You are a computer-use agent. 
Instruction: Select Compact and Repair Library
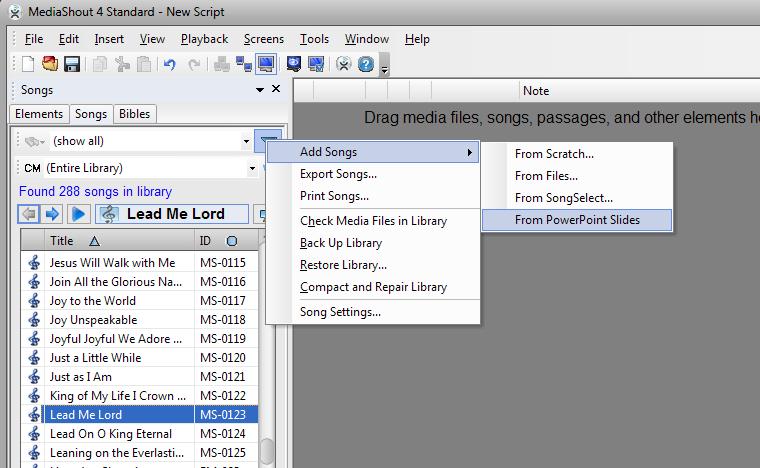point(373,287)
